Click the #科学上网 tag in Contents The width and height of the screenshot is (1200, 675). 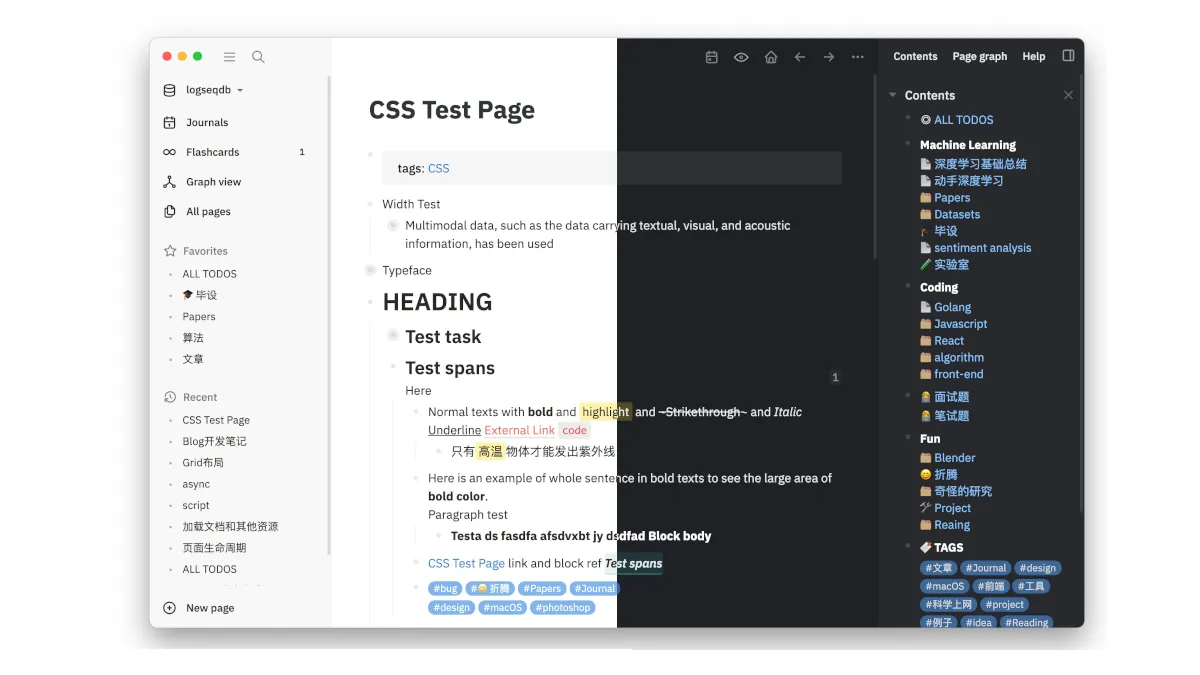pos(949,604)
